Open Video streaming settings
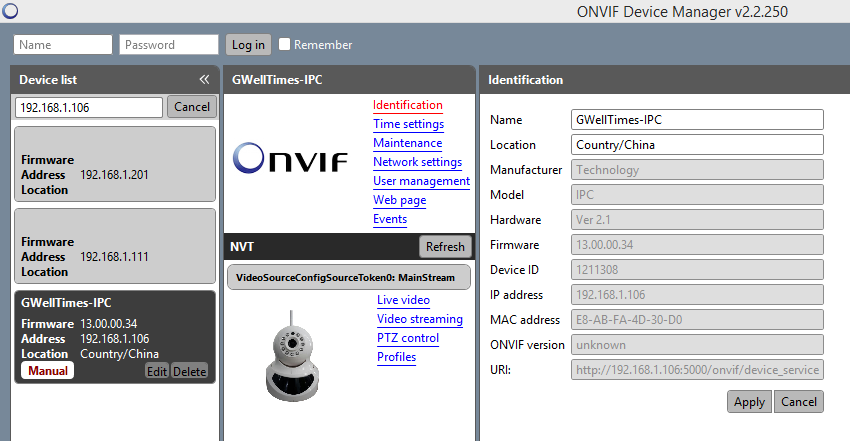This screenshot has height=441, width=850. pos(420,319)
